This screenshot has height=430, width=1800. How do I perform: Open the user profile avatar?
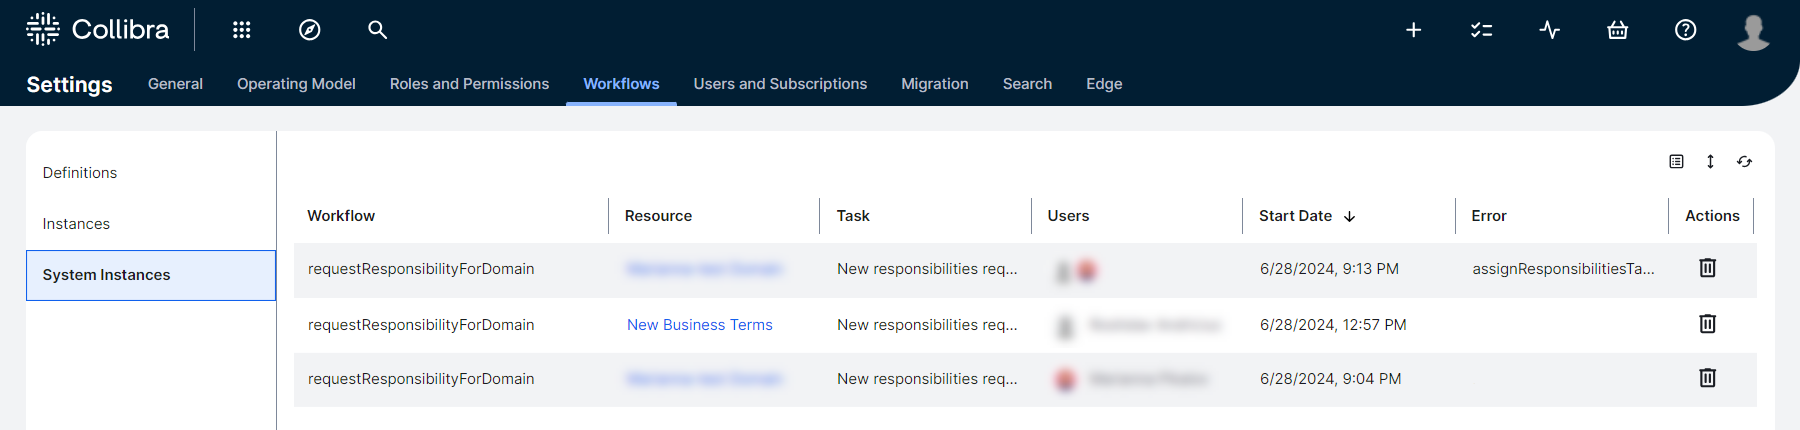click(1752, 31)
